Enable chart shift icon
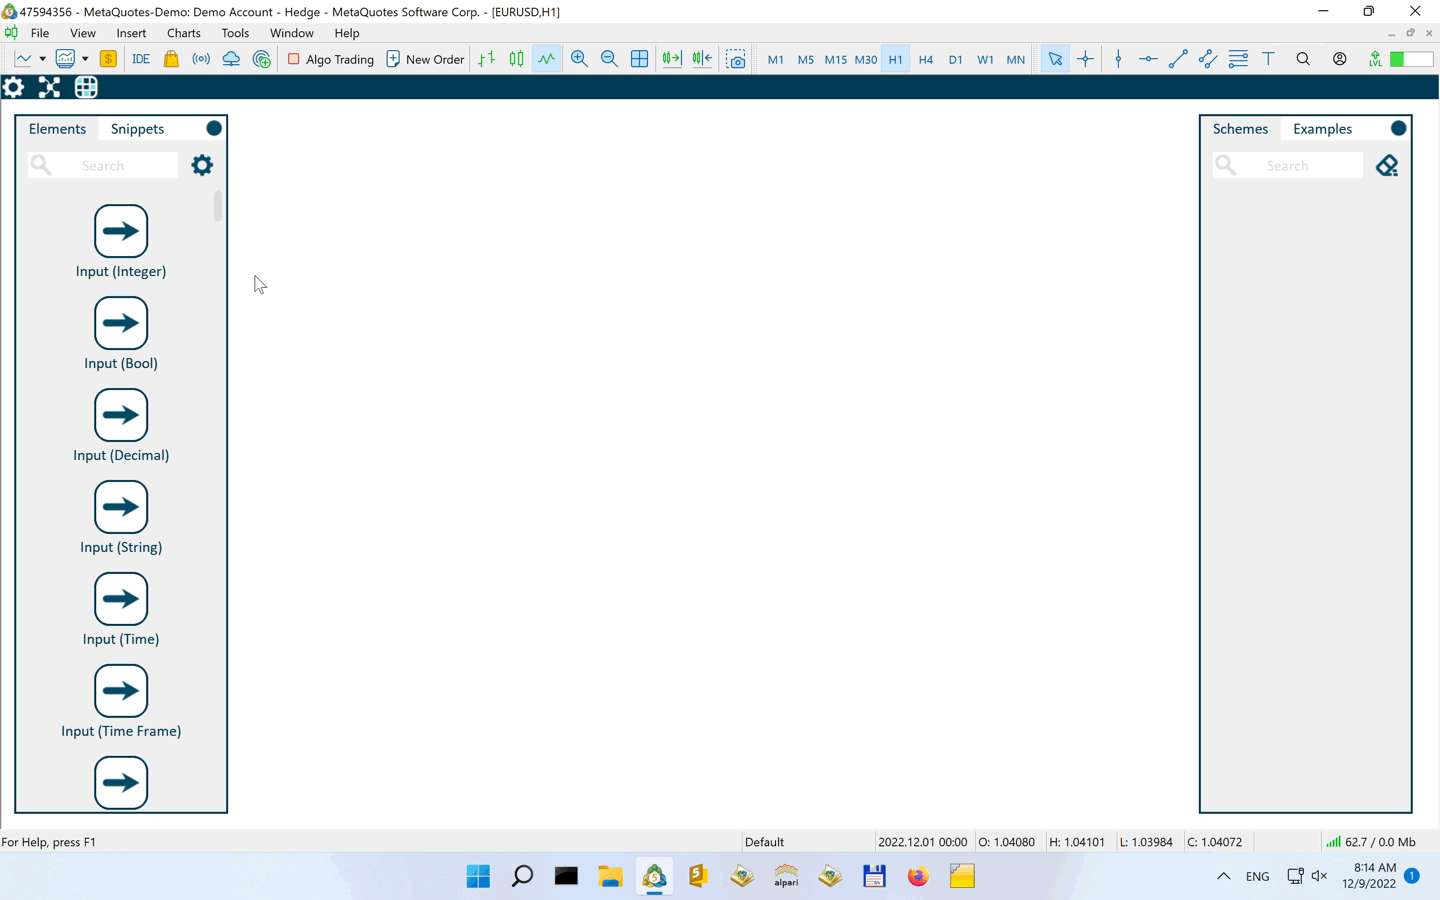This screenshot has width=1440, height=900. point(703,59)
